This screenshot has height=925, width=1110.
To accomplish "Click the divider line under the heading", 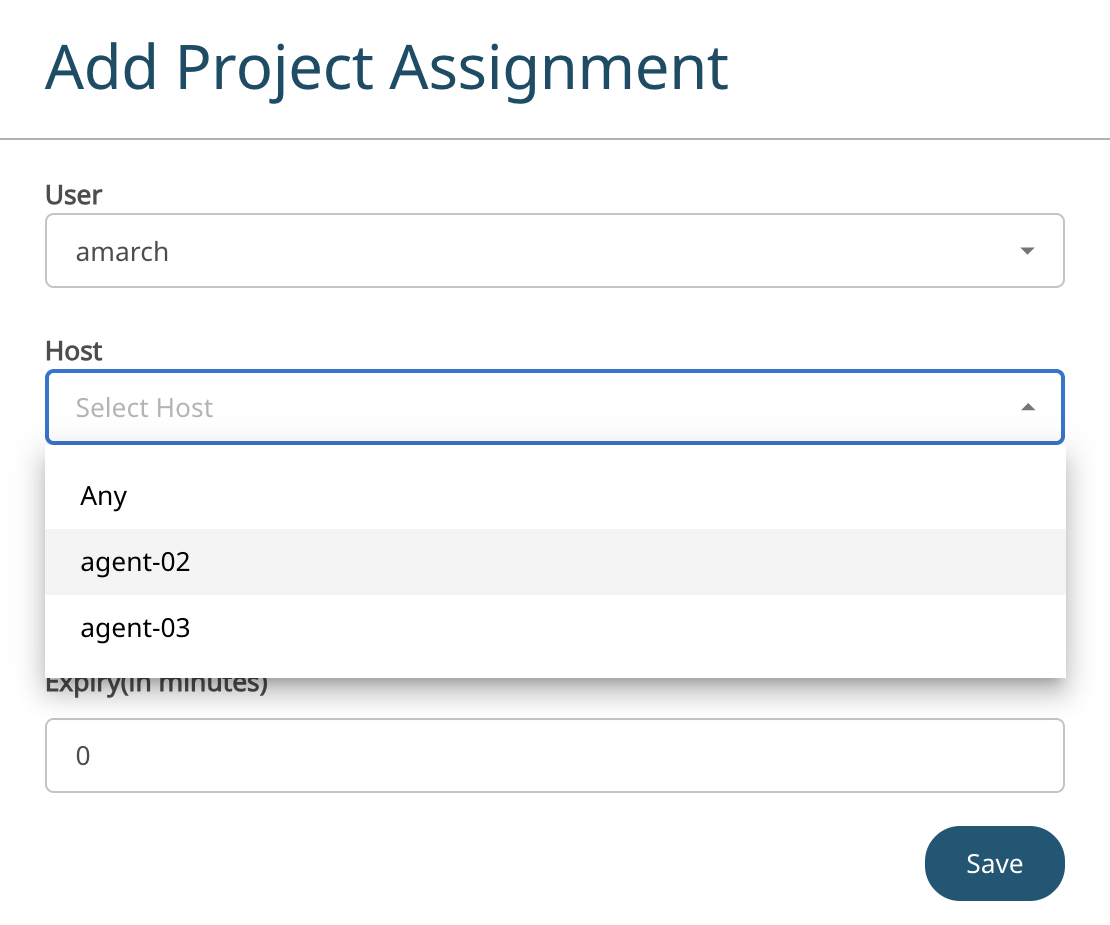I will coord(554,138).
